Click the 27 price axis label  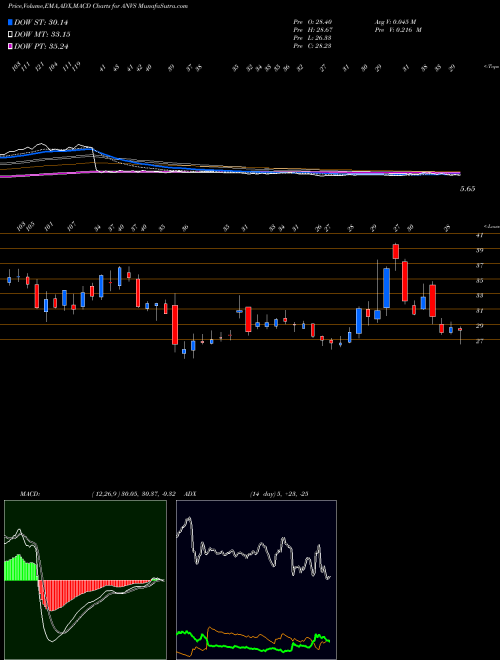pos(479,341)
